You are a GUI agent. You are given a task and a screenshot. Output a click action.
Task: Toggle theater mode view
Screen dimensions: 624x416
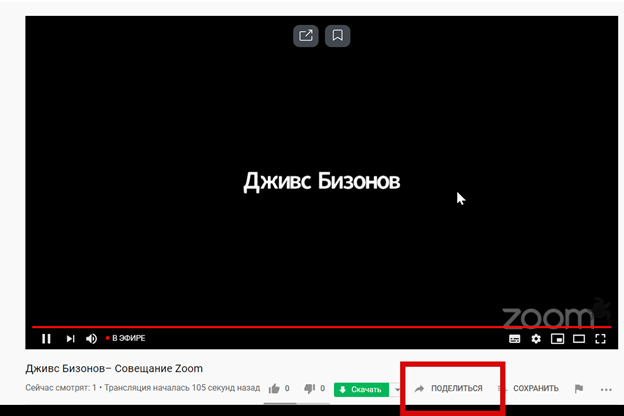tap(579, 339)
